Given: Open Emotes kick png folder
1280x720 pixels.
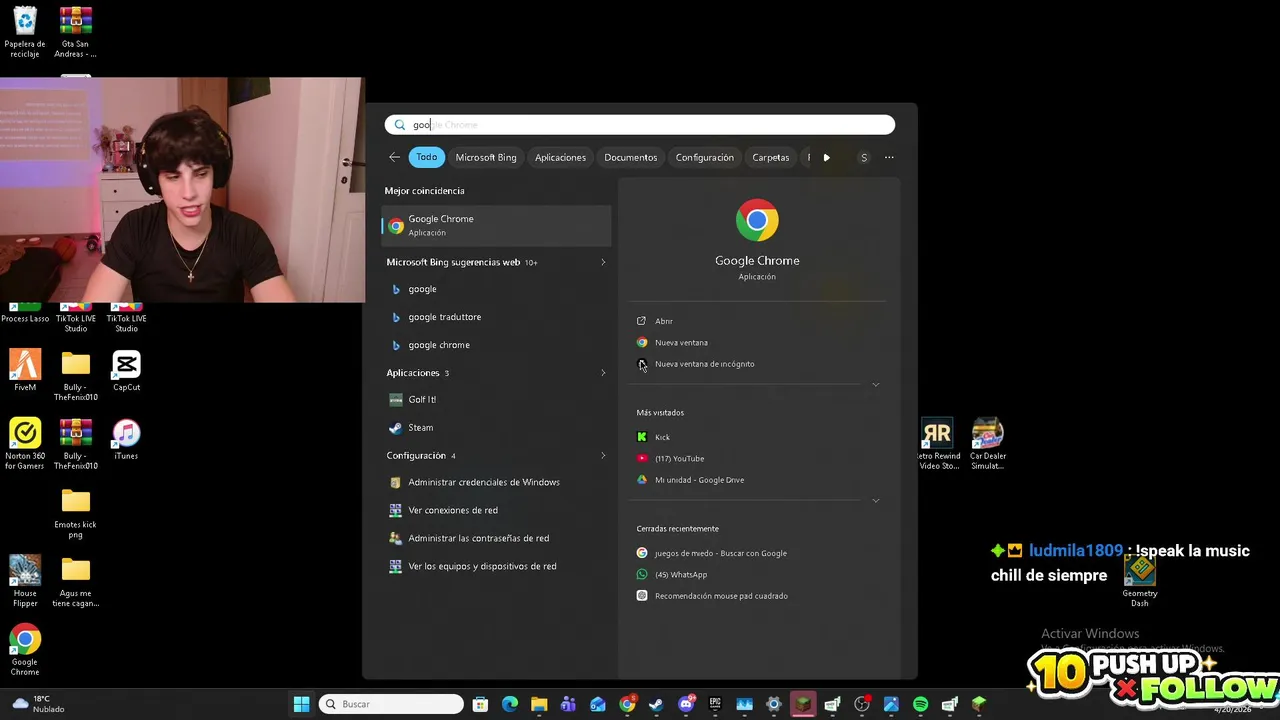Looking at the screenshot, I should (76, 513).
